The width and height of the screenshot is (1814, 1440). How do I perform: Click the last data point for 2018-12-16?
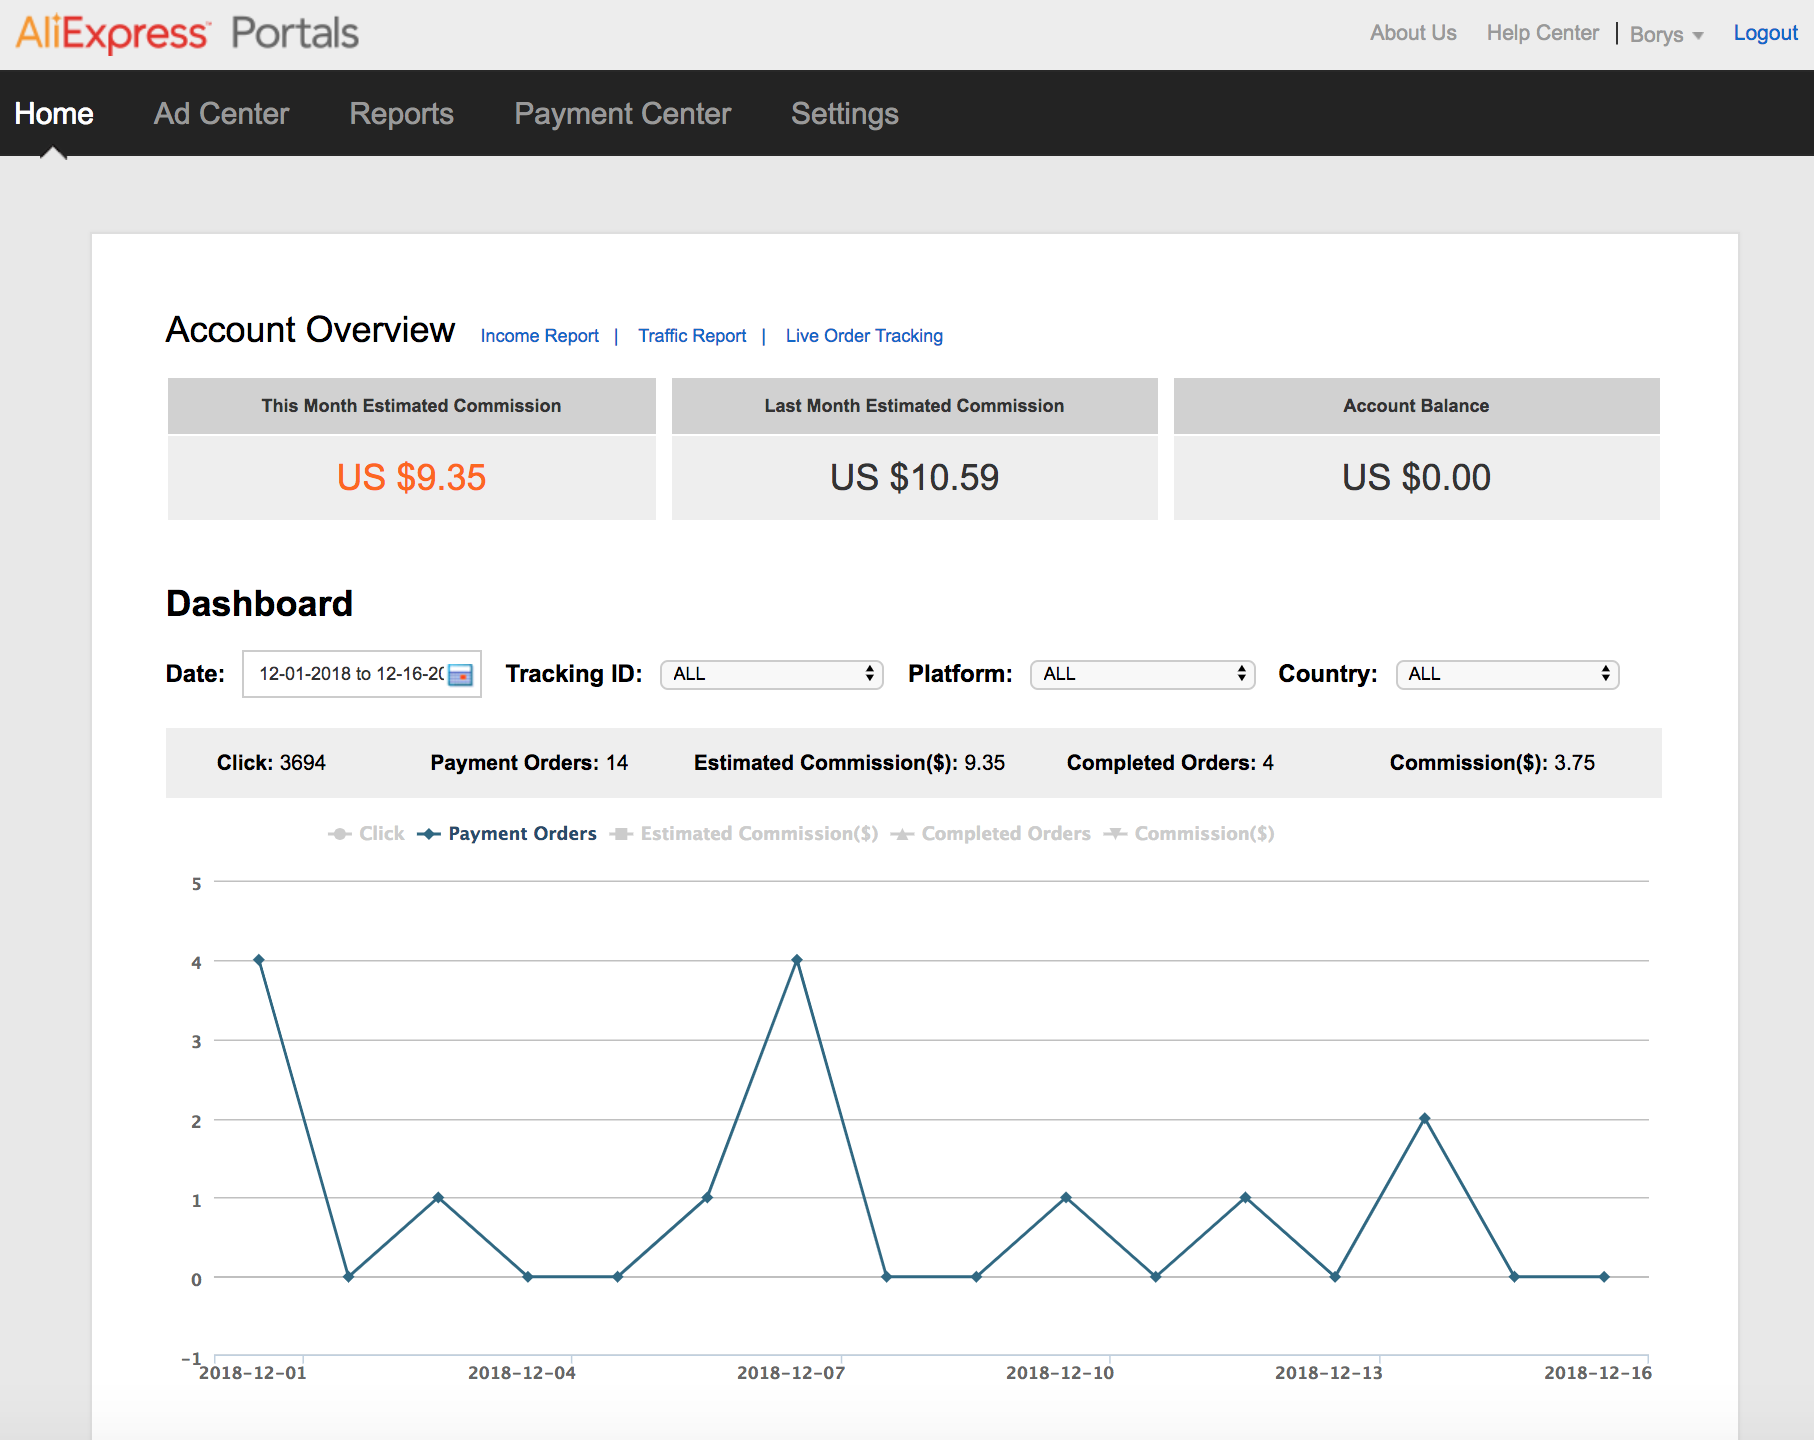1604,1277
